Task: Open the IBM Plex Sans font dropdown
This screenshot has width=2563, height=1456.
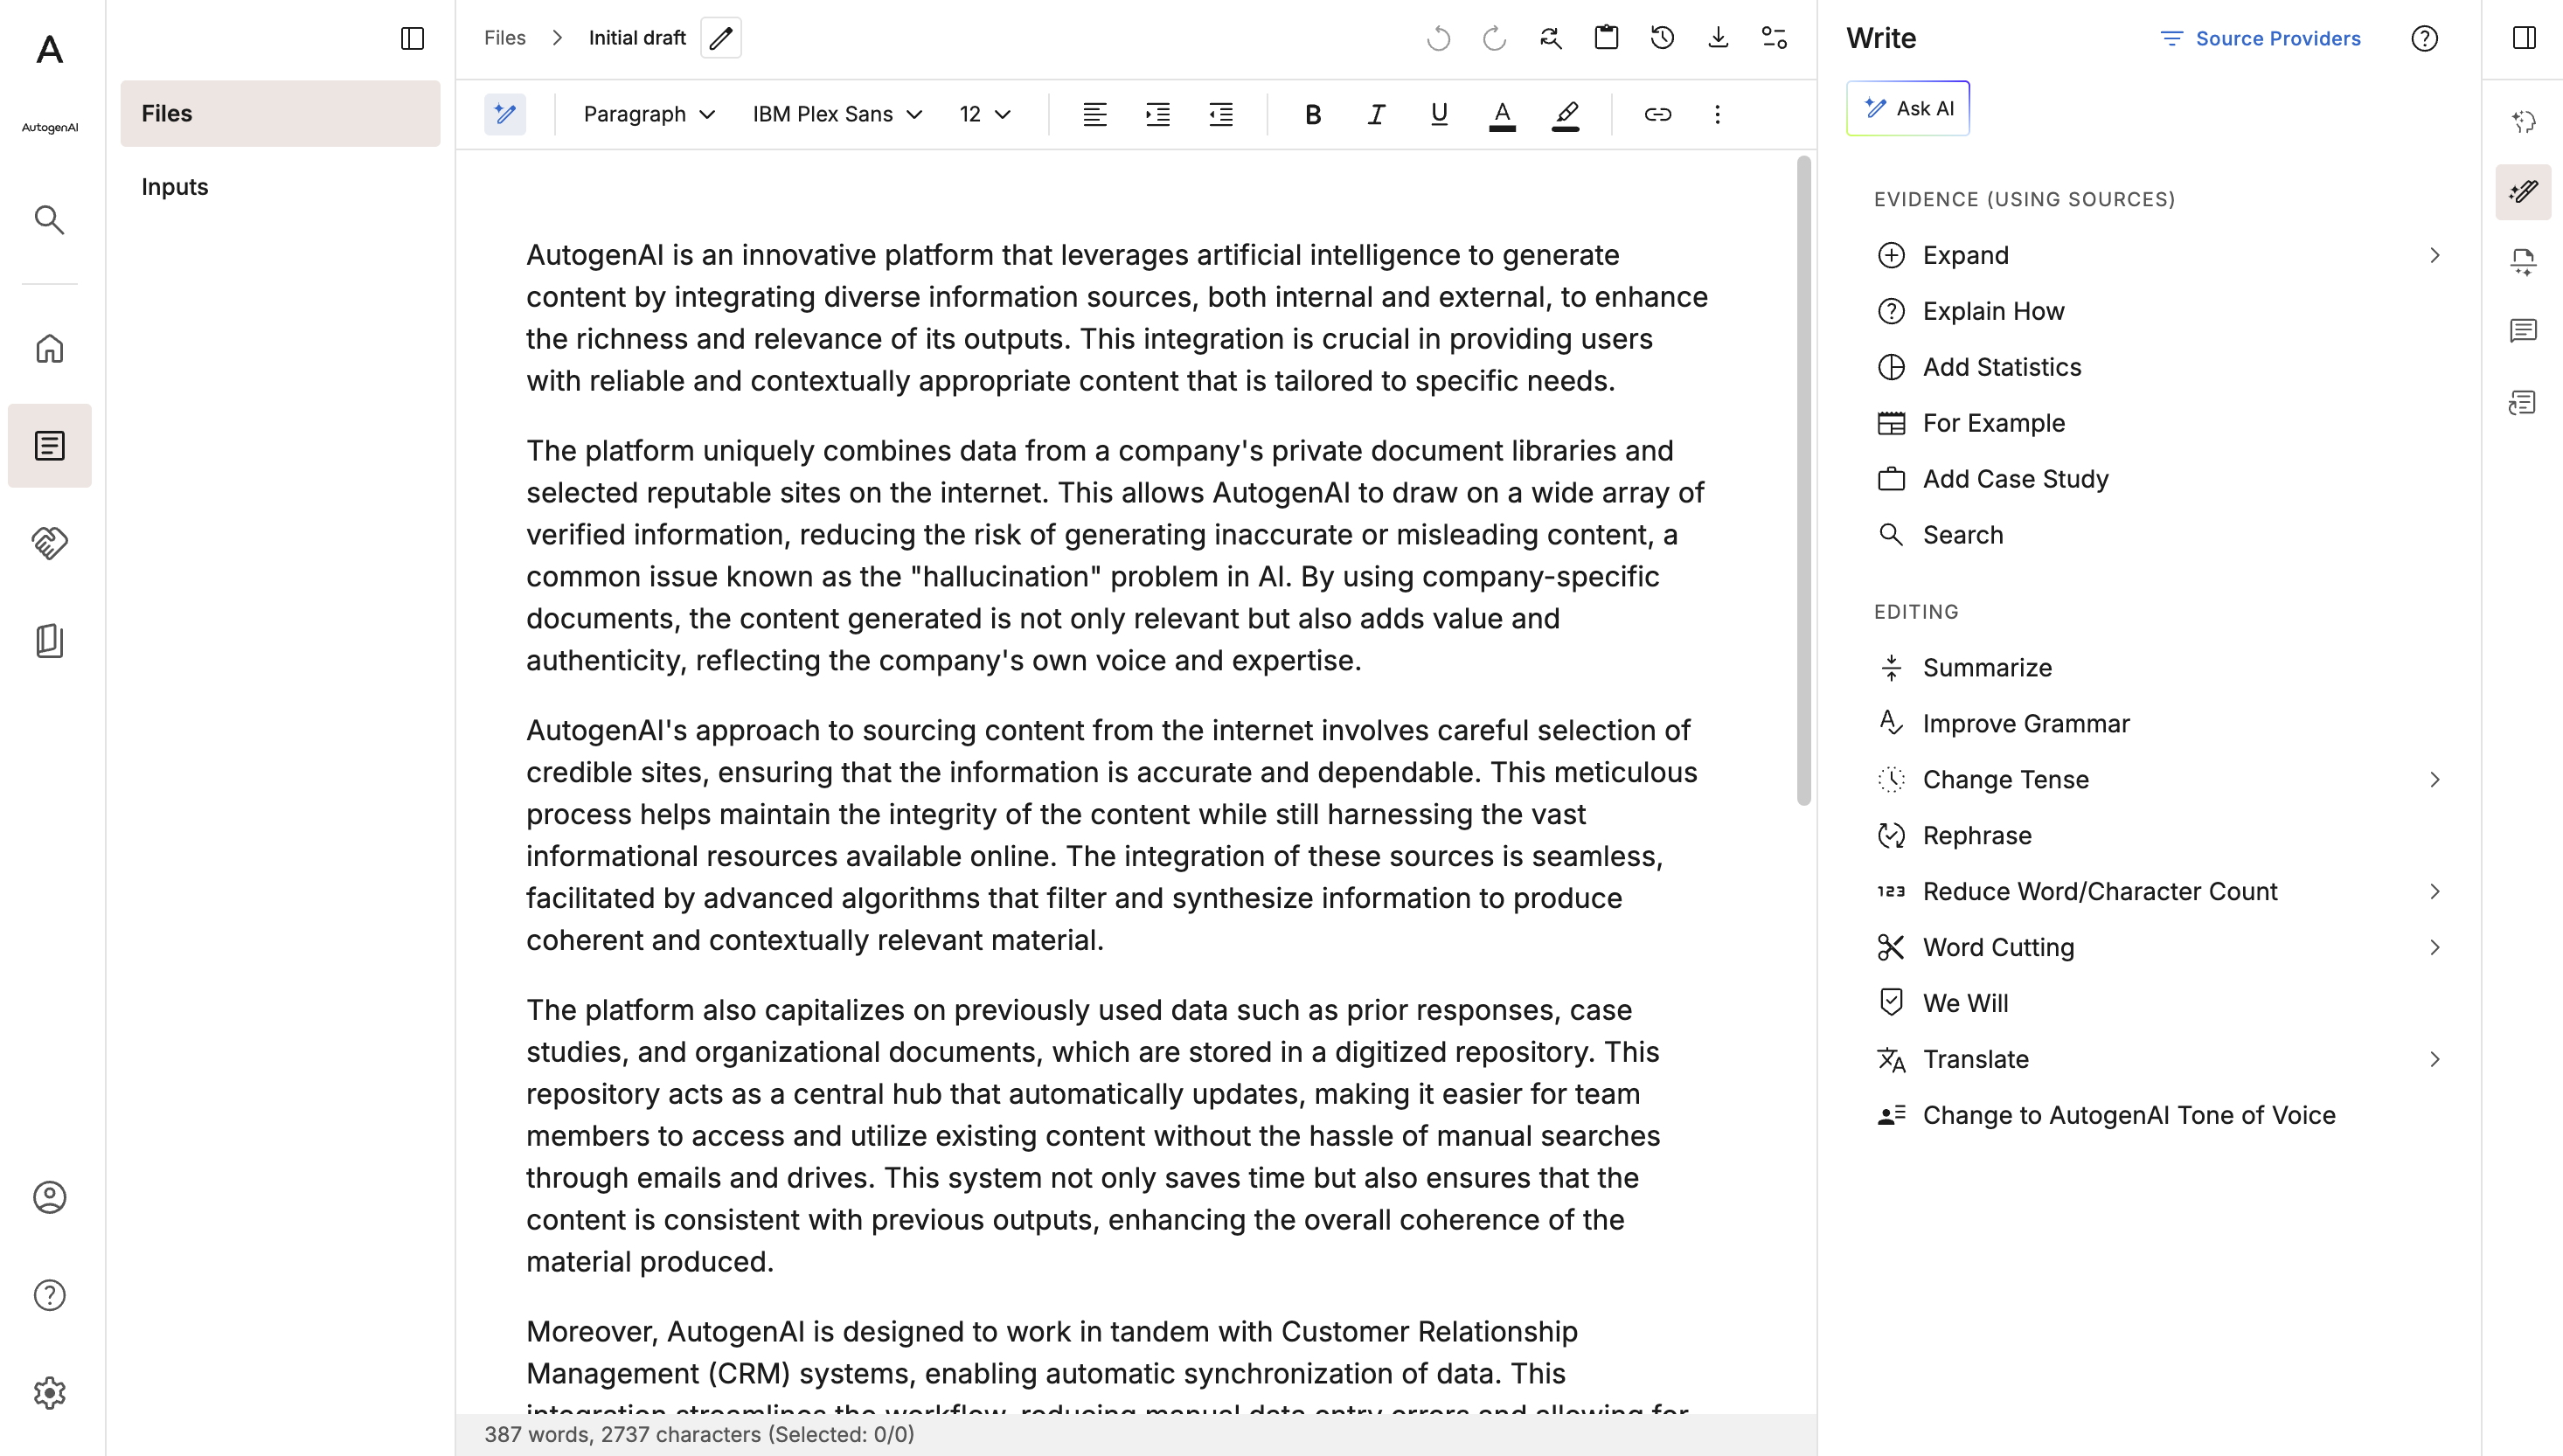Action: 837,114
